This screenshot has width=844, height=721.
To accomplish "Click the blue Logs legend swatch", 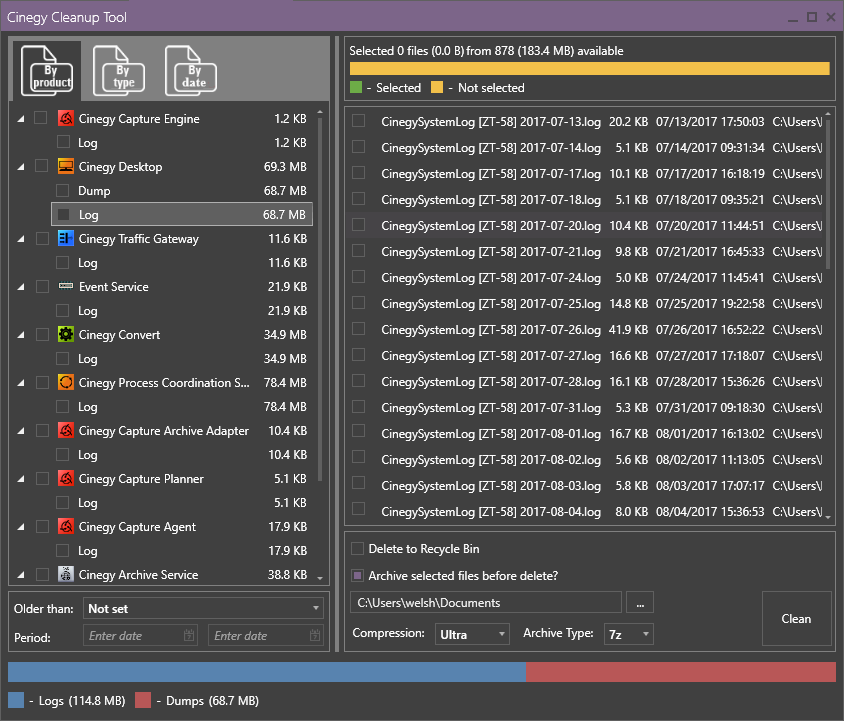I will (16, 701).
